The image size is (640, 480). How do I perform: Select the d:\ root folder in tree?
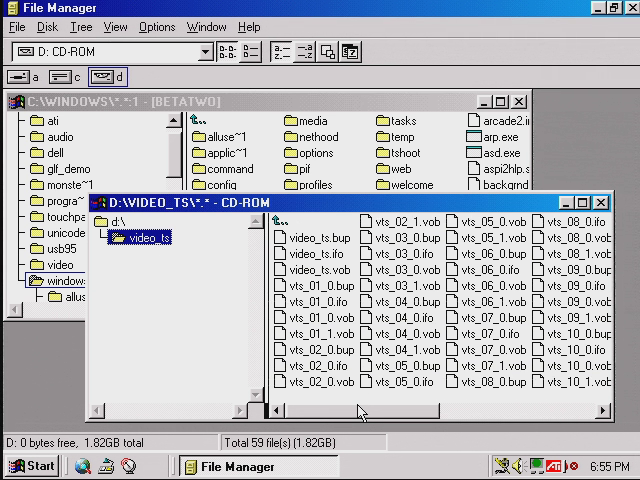tap(110, 222)
